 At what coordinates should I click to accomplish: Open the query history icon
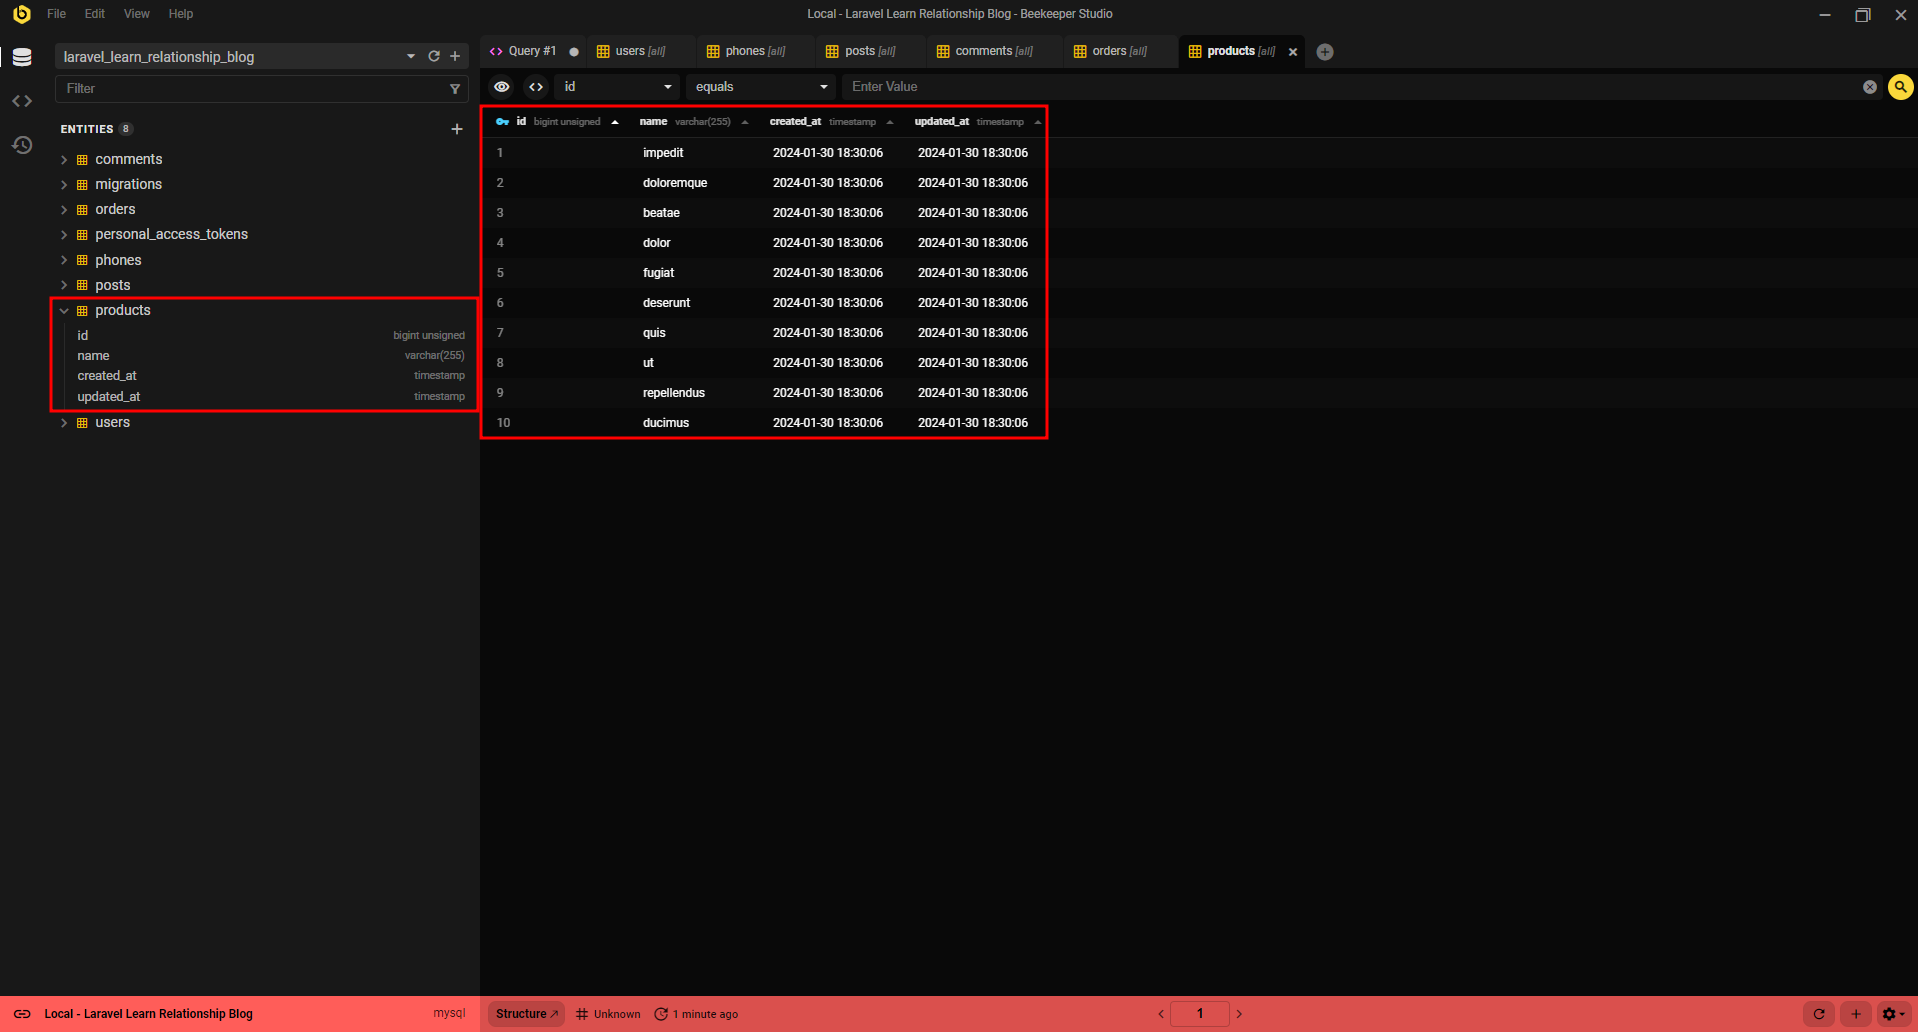pyautogui.click(x=22, y=146)
